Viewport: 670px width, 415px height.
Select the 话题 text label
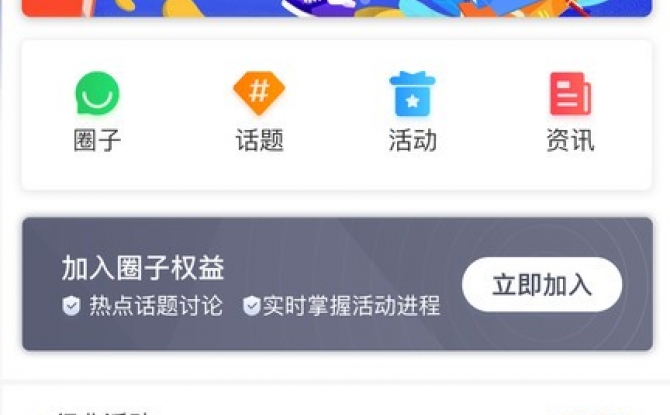259,140
